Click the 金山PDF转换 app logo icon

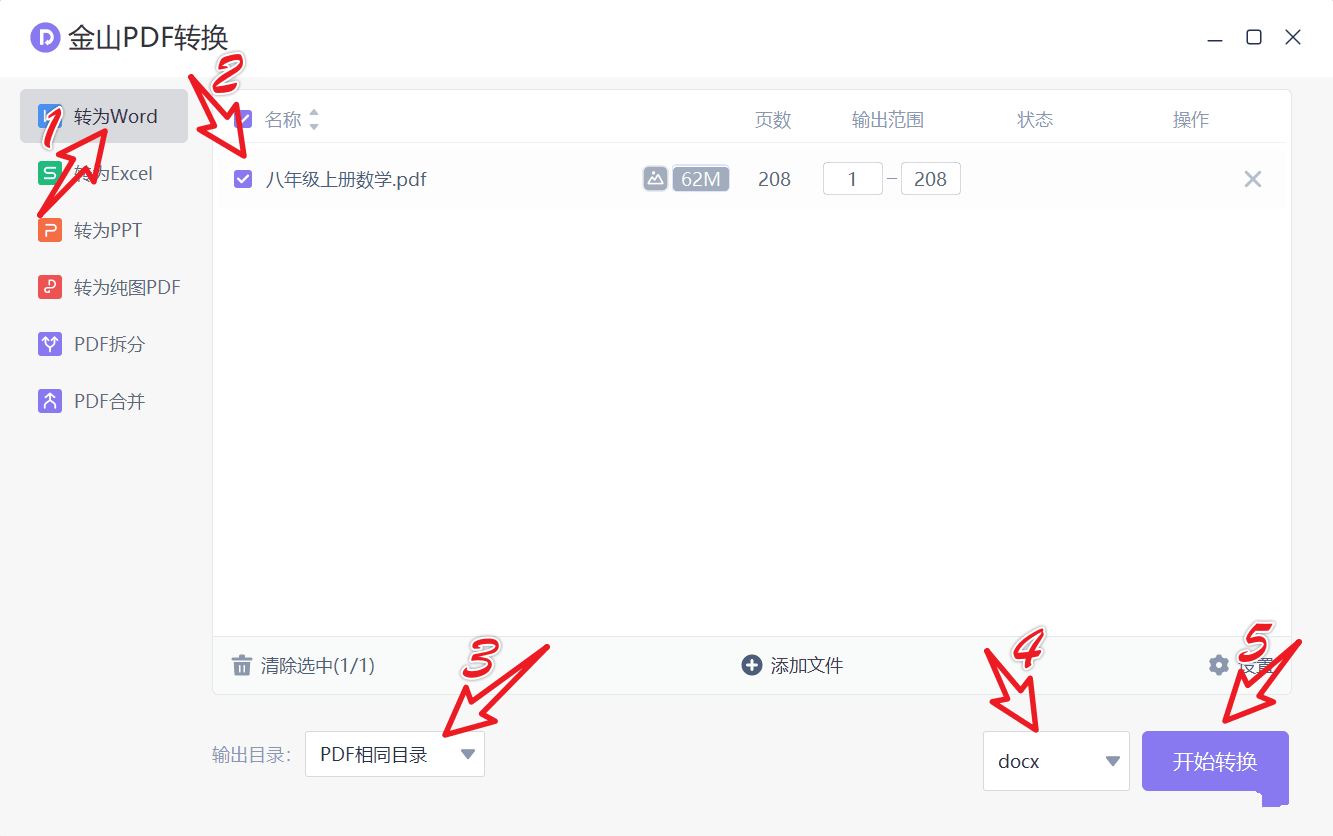(46, 38)
